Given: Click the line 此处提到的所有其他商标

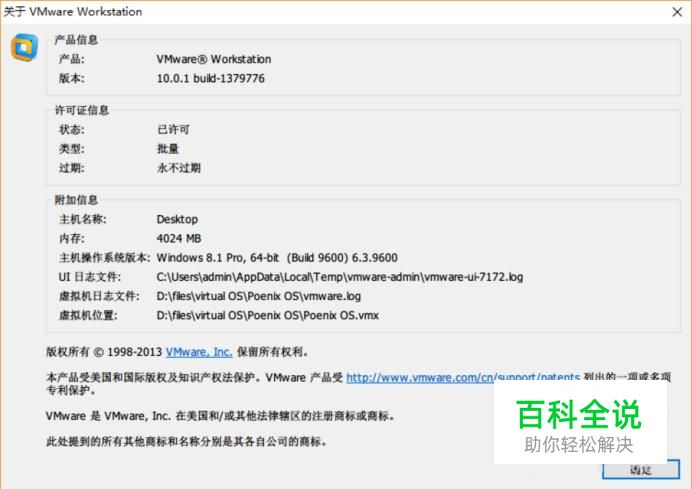Looking at the screenshot, I should click(186, 441).
